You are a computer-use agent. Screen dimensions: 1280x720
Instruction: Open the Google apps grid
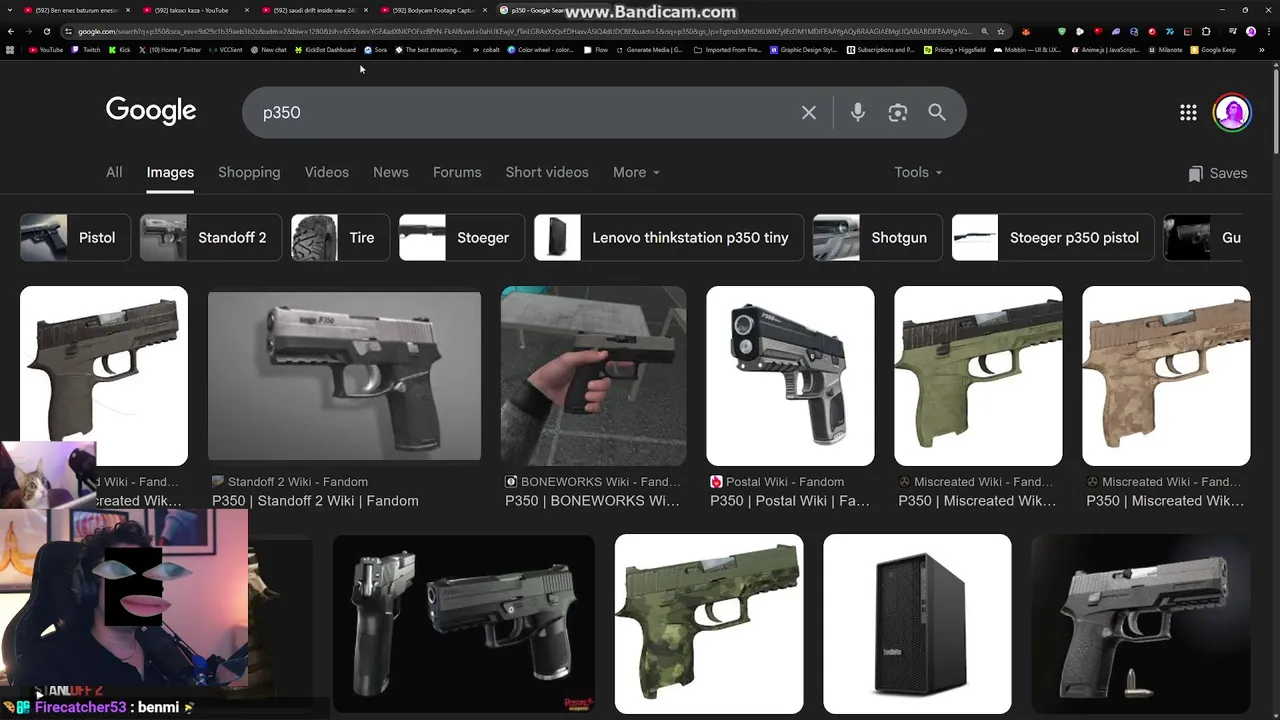[1188, 113]
